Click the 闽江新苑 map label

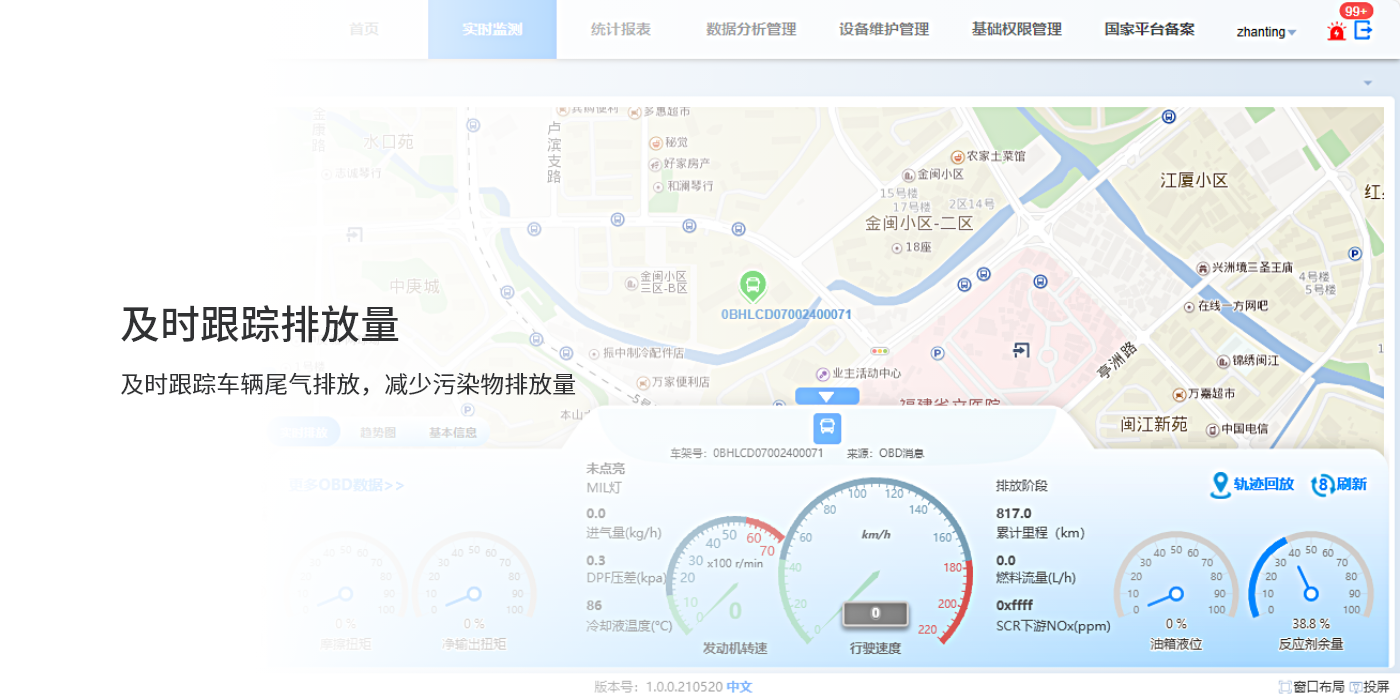click(1154, 424)
